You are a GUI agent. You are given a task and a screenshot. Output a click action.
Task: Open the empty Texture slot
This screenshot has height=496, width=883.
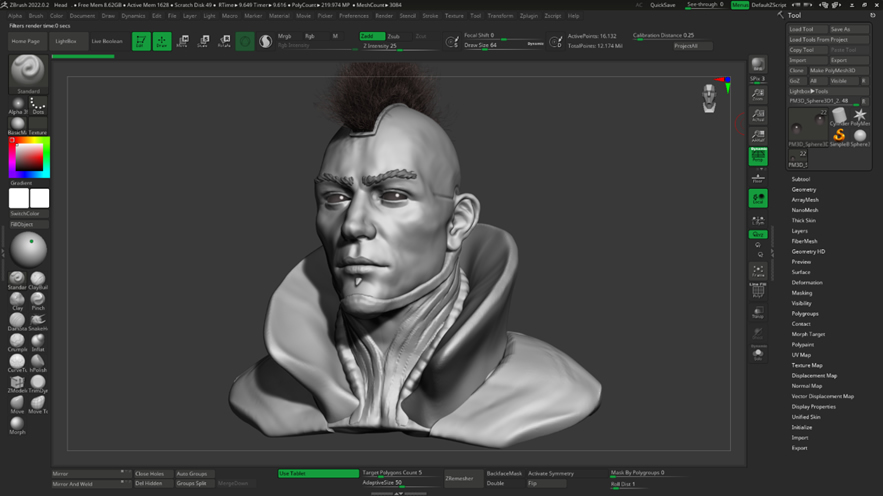pyautogui.click(x=38, y=126)
